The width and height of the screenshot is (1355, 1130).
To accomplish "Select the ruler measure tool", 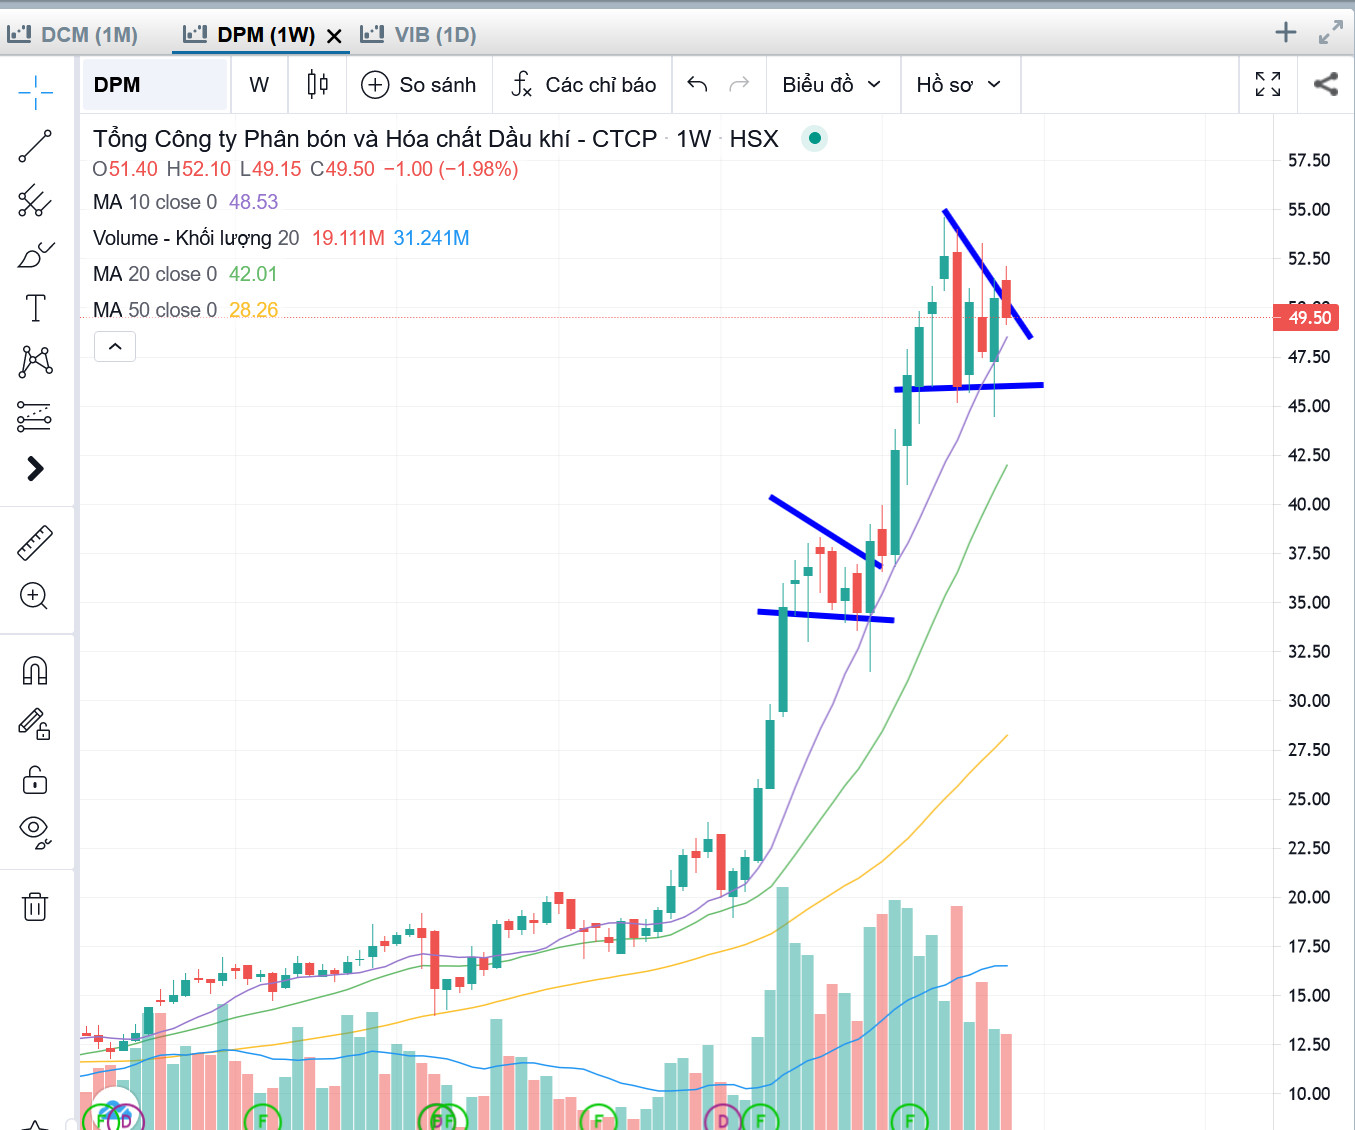I will tap(35, 543).
